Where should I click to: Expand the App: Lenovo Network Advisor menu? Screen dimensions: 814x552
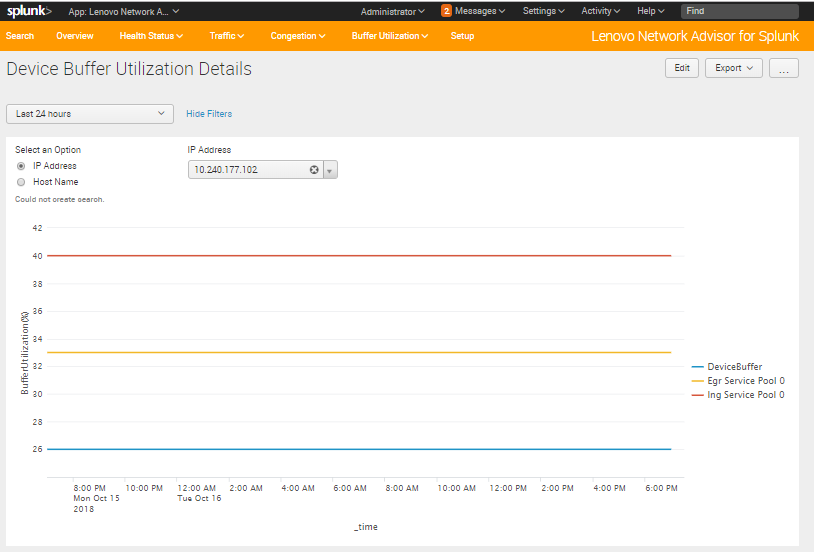tap(124, 11)
